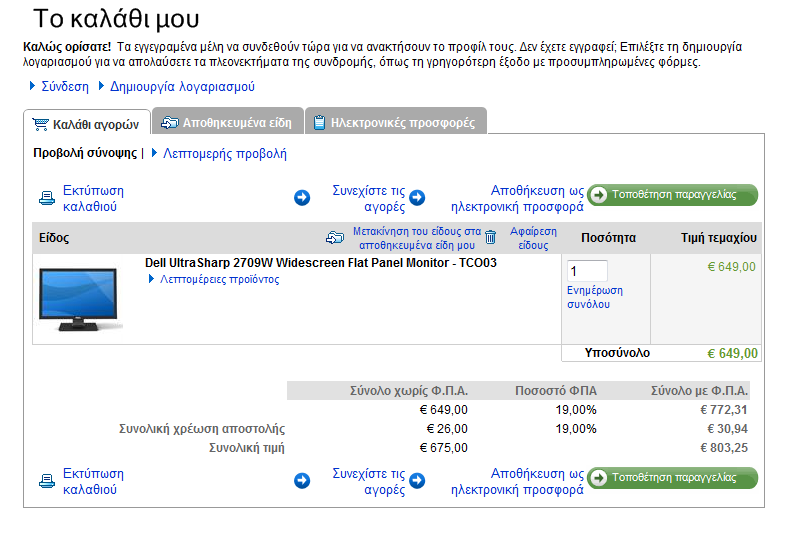
Task: Click the clipboard icon on Ηλεκτρονικές προσφορές tab
Action: click(x=319, y=123)
